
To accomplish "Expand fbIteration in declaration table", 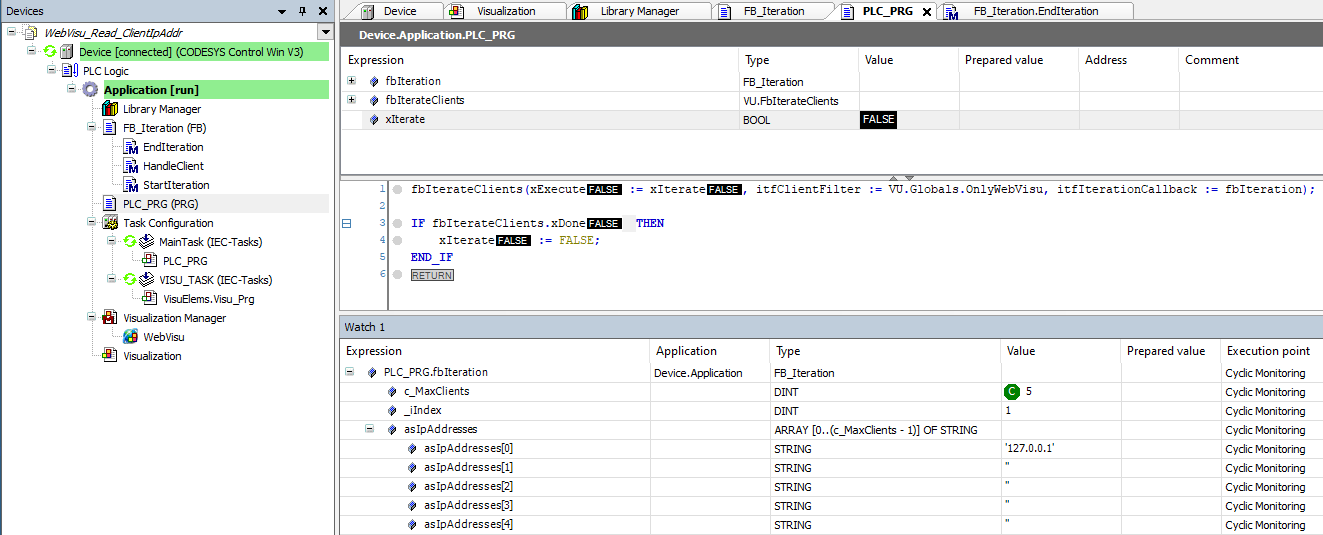I will coord(351,82).
